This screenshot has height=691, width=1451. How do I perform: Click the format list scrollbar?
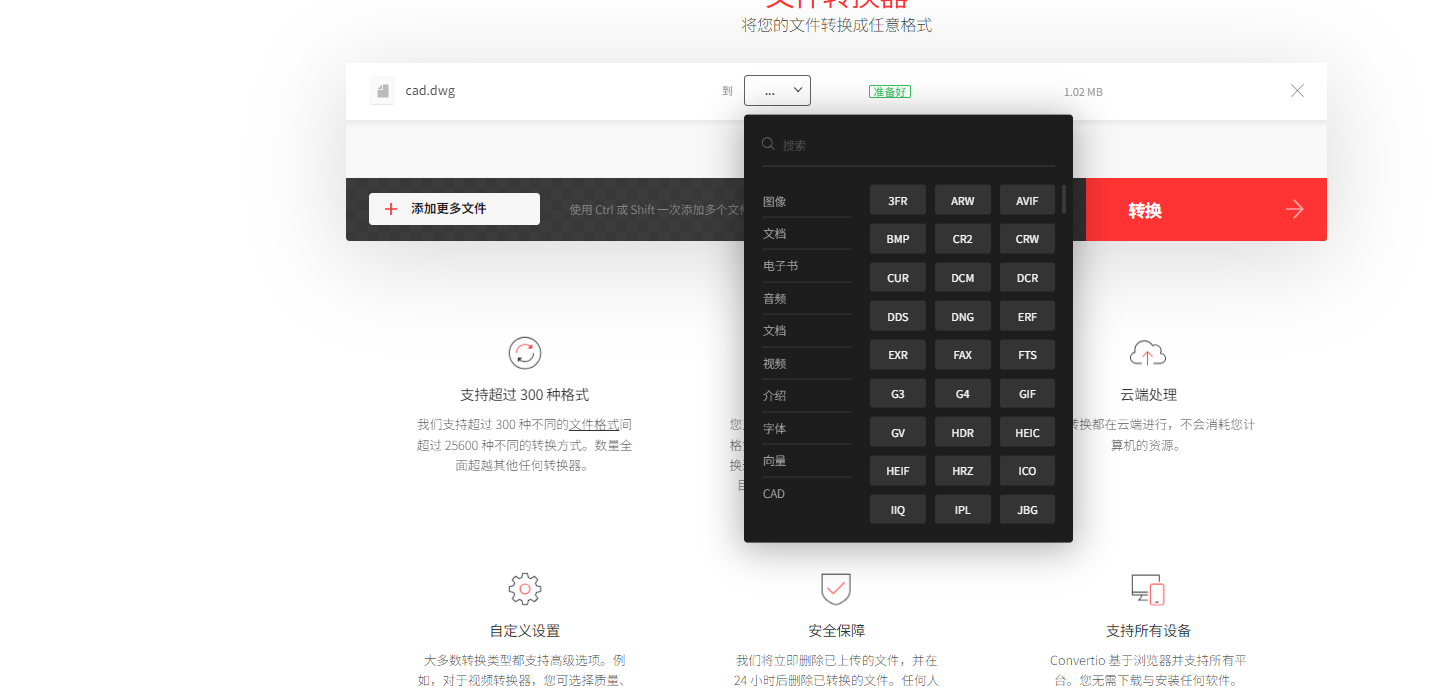click(x=1064, y=198)
